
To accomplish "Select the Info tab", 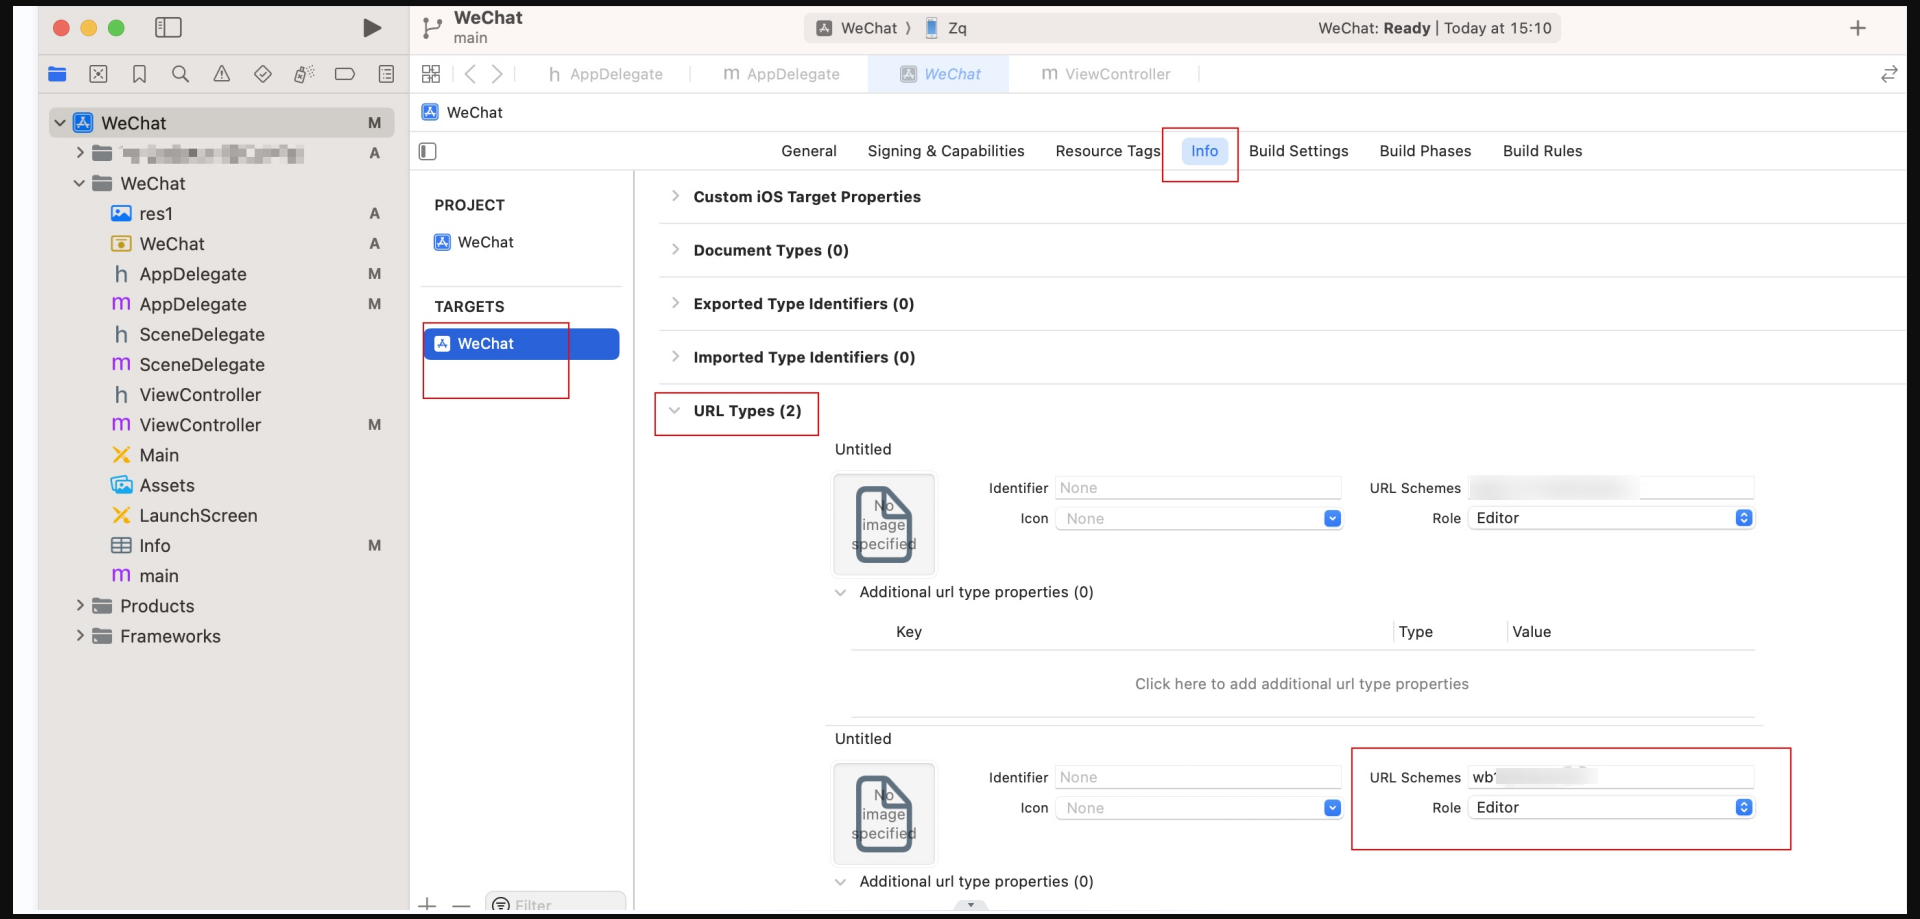I will (x=1204, y=151).
